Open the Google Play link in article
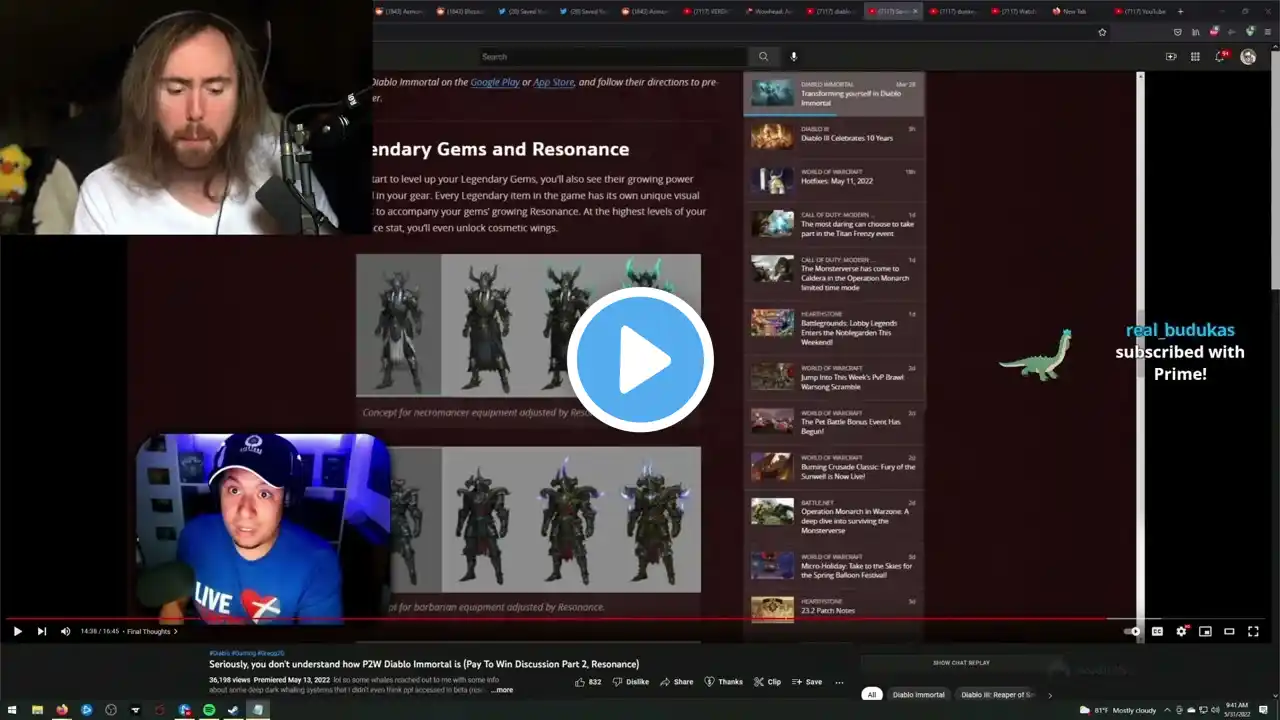Screen dimensions: 1280x720 point(495,82)
